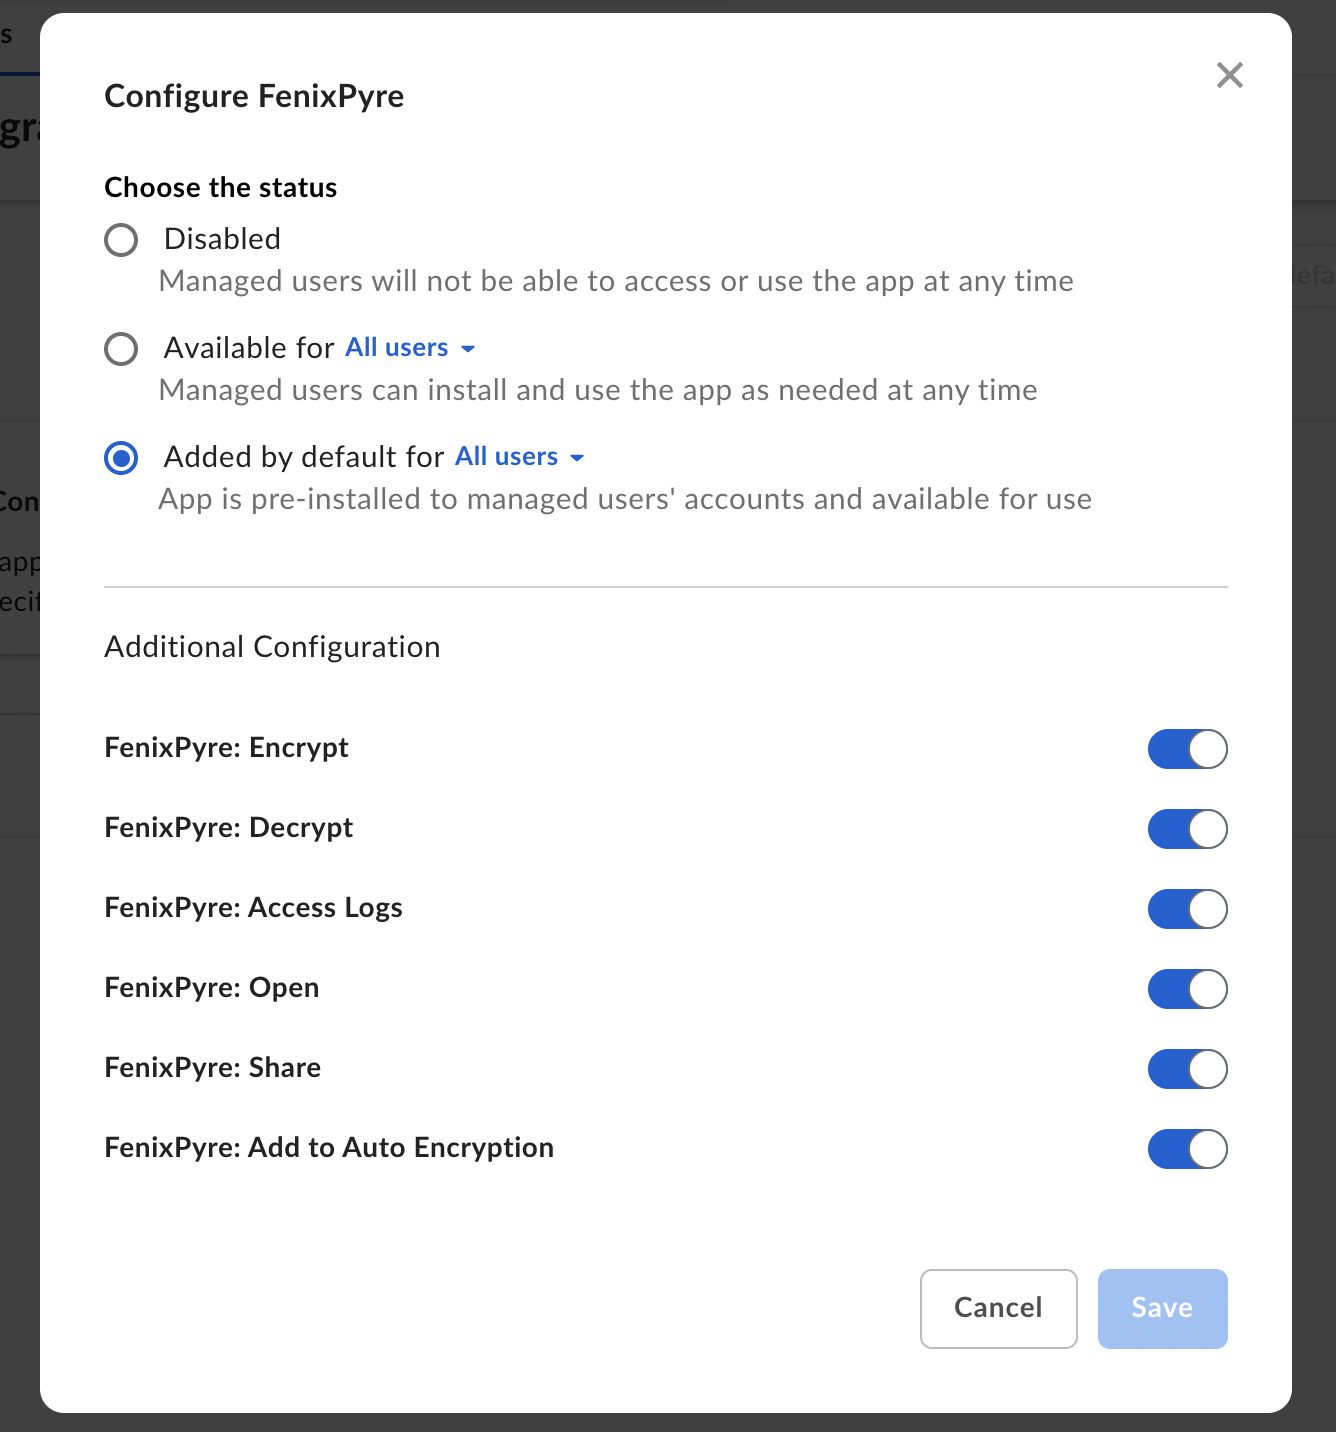Viewport: 1336px width, 1432px height.
Task: Select the Added by default radio option
Action: pos(121,458)
